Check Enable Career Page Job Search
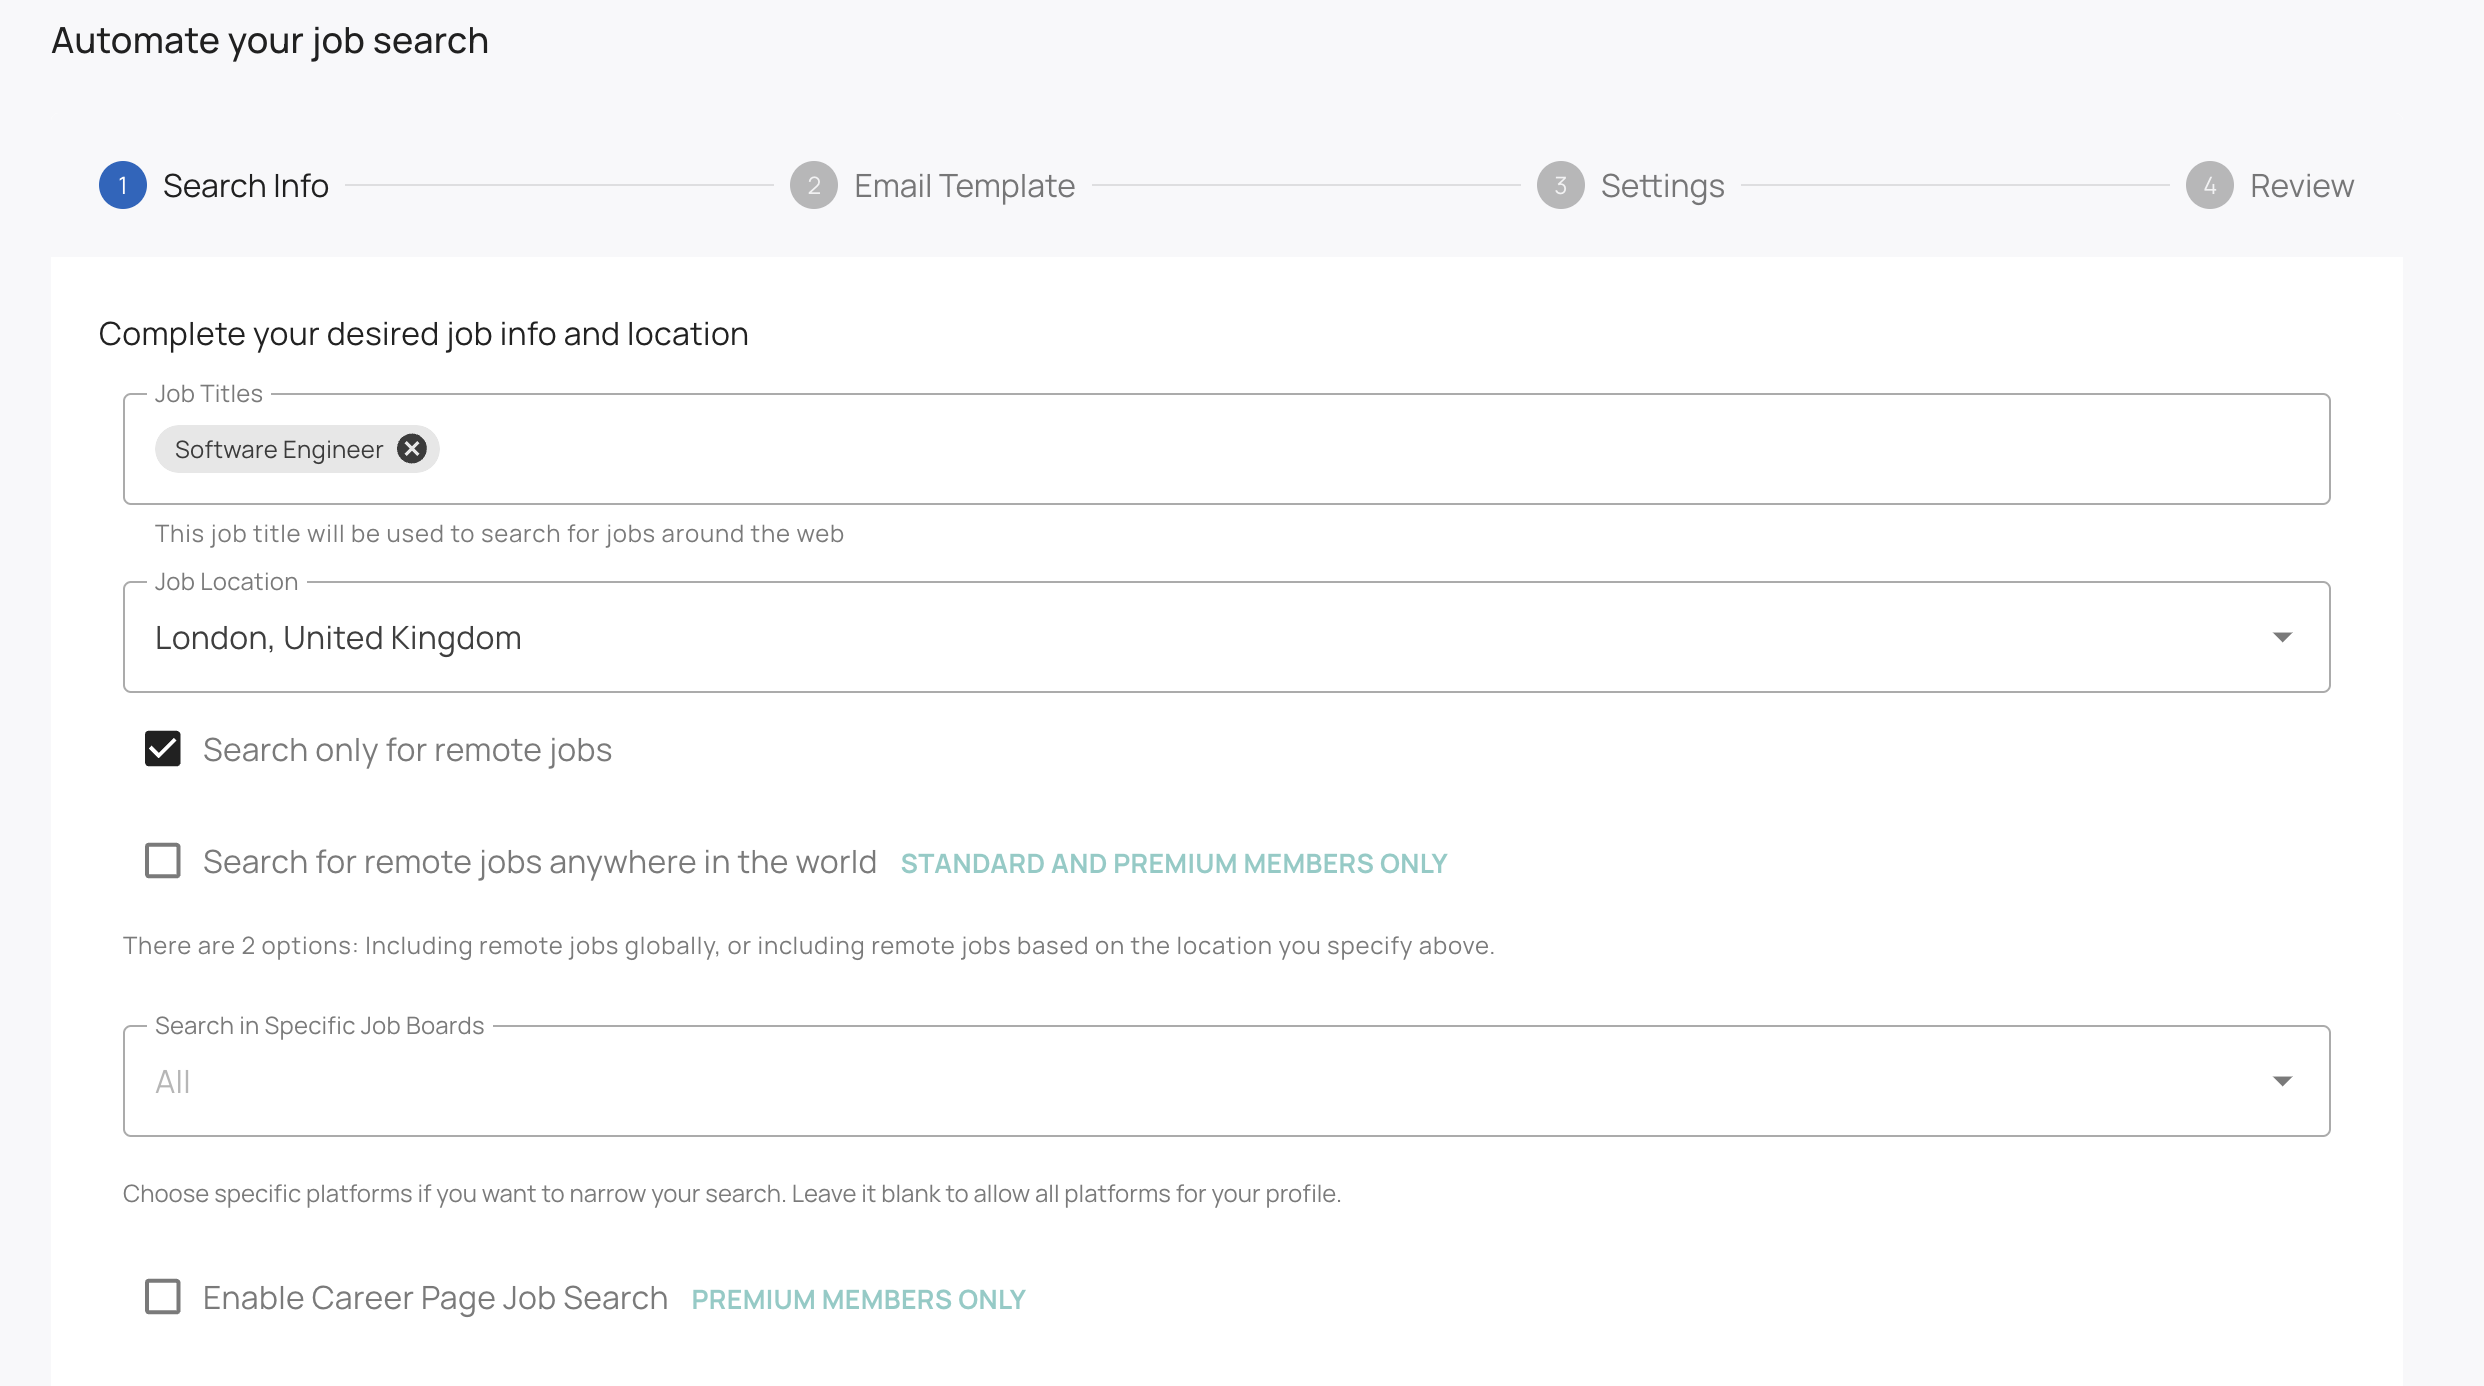The width and height of the screenshot is (2484, 1386). click(x=162, y=1297)
